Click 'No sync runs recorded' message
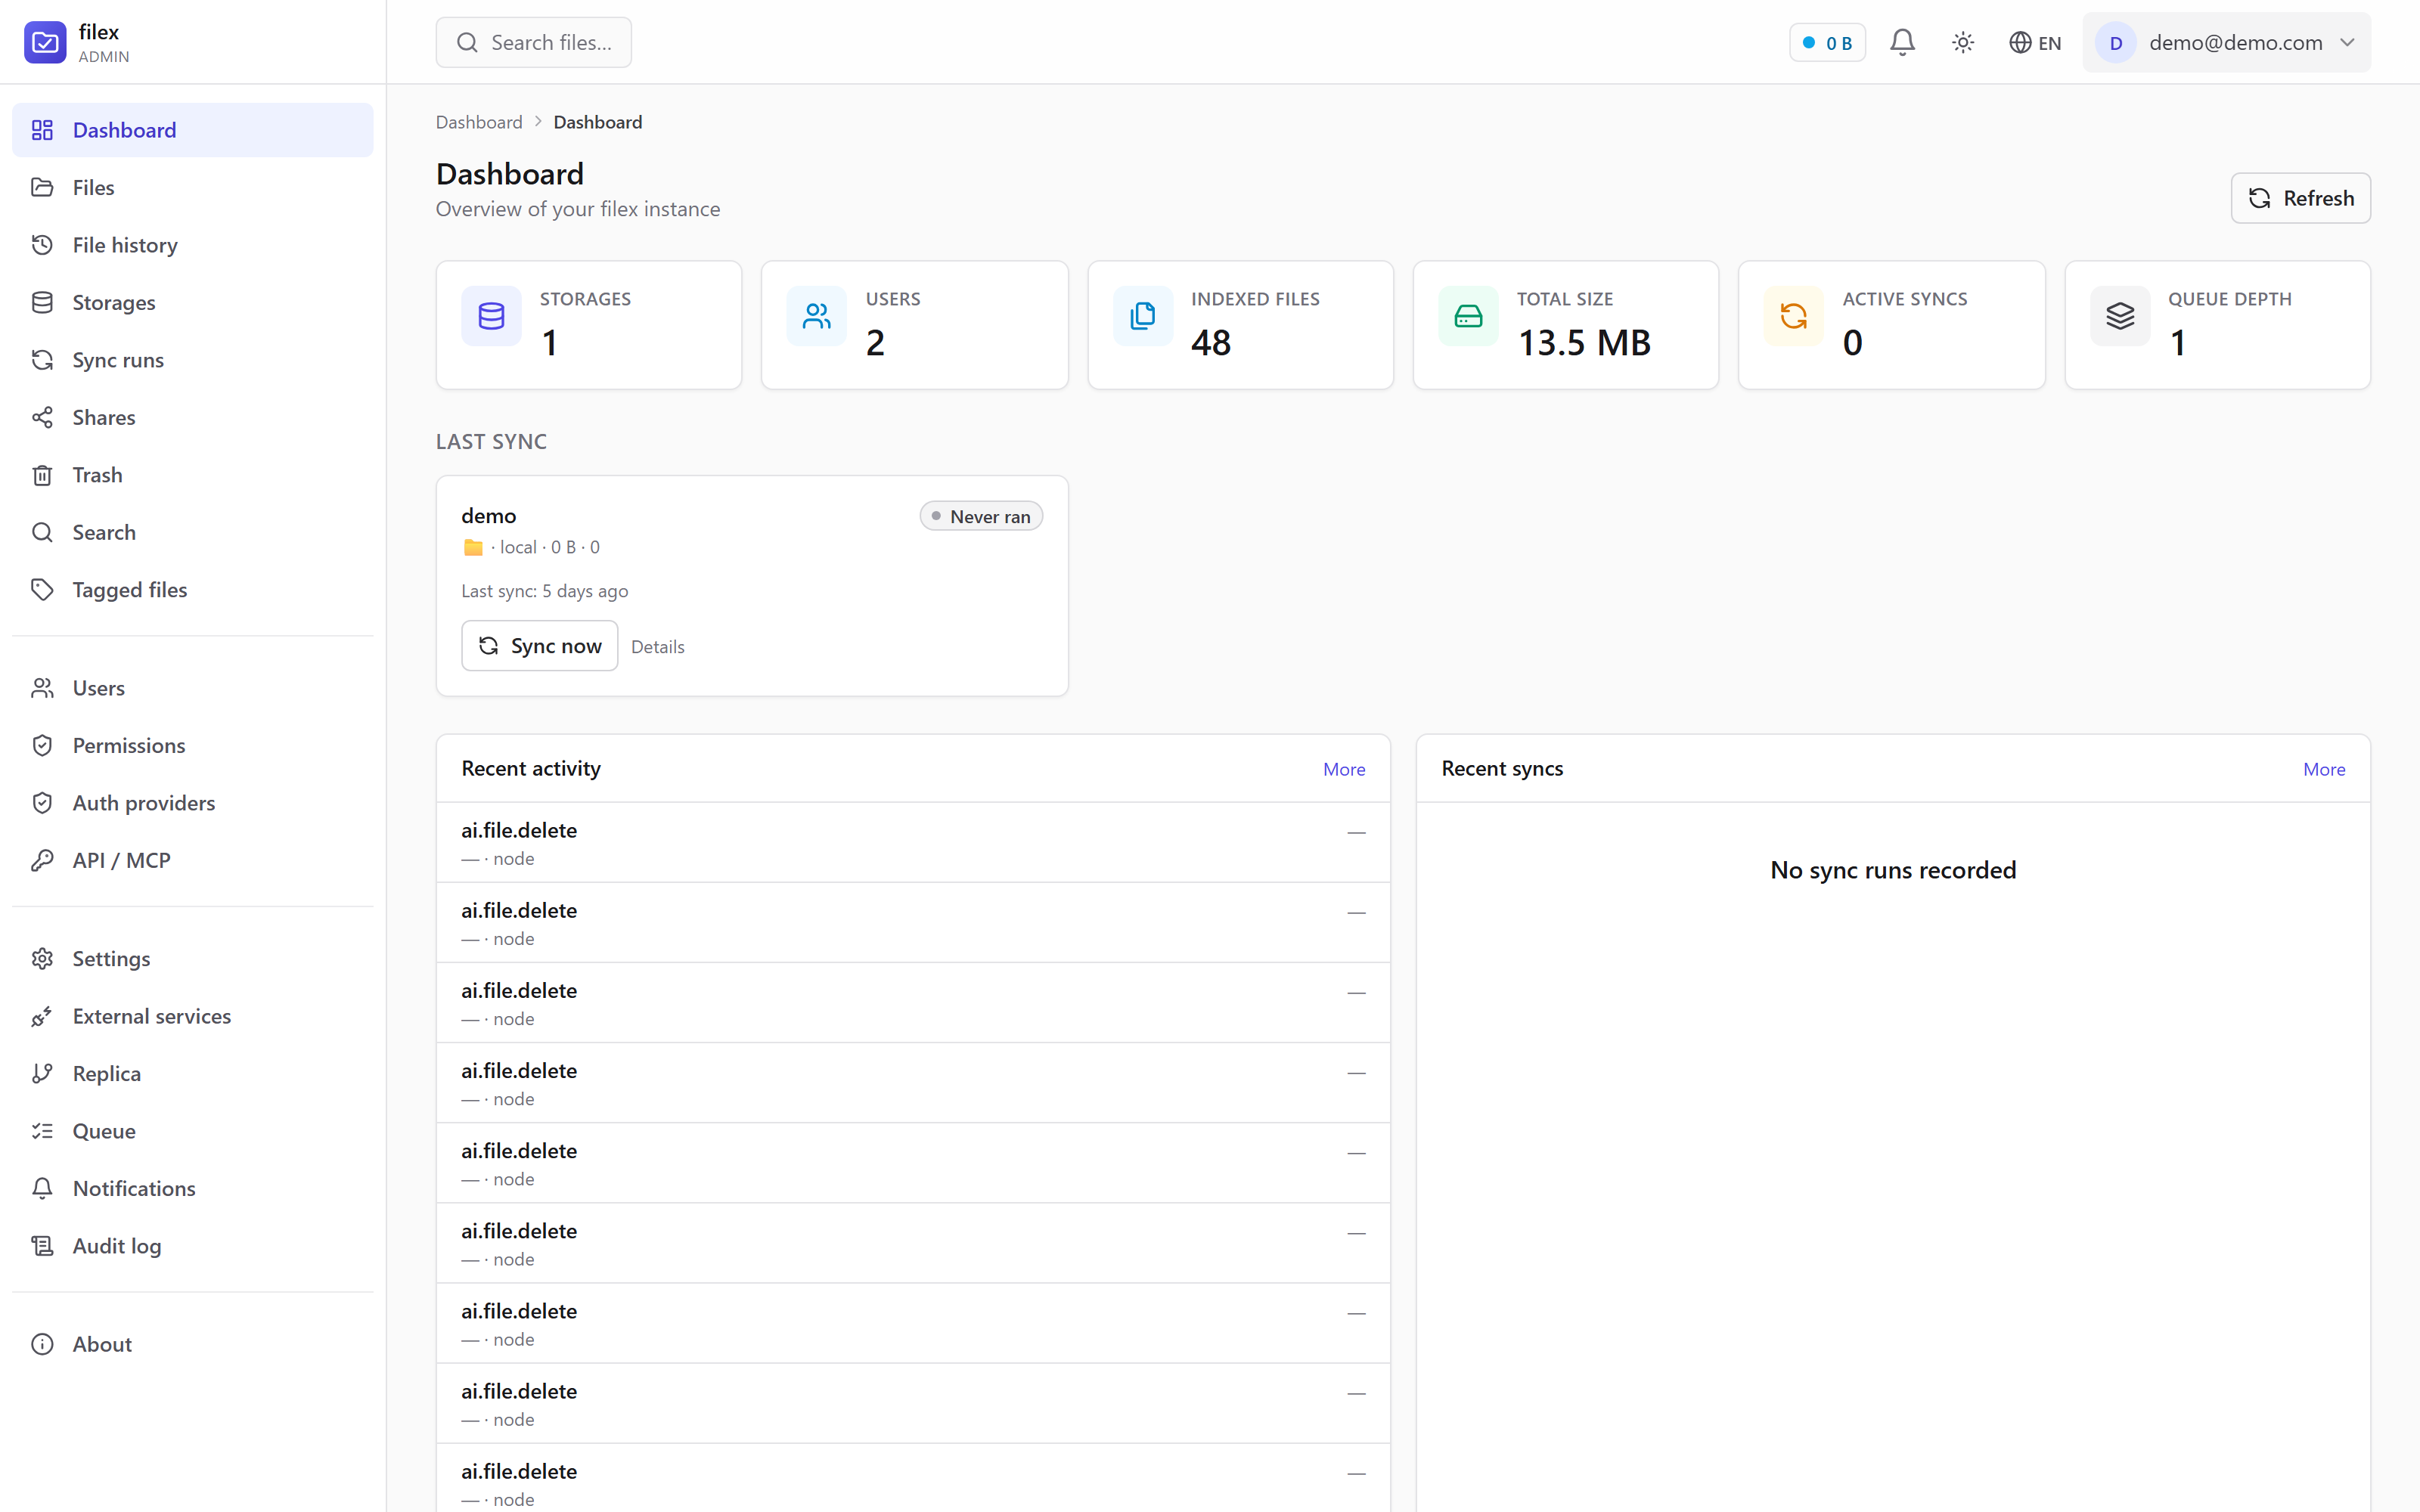 pyautogui.click(x=1893, y=870)
